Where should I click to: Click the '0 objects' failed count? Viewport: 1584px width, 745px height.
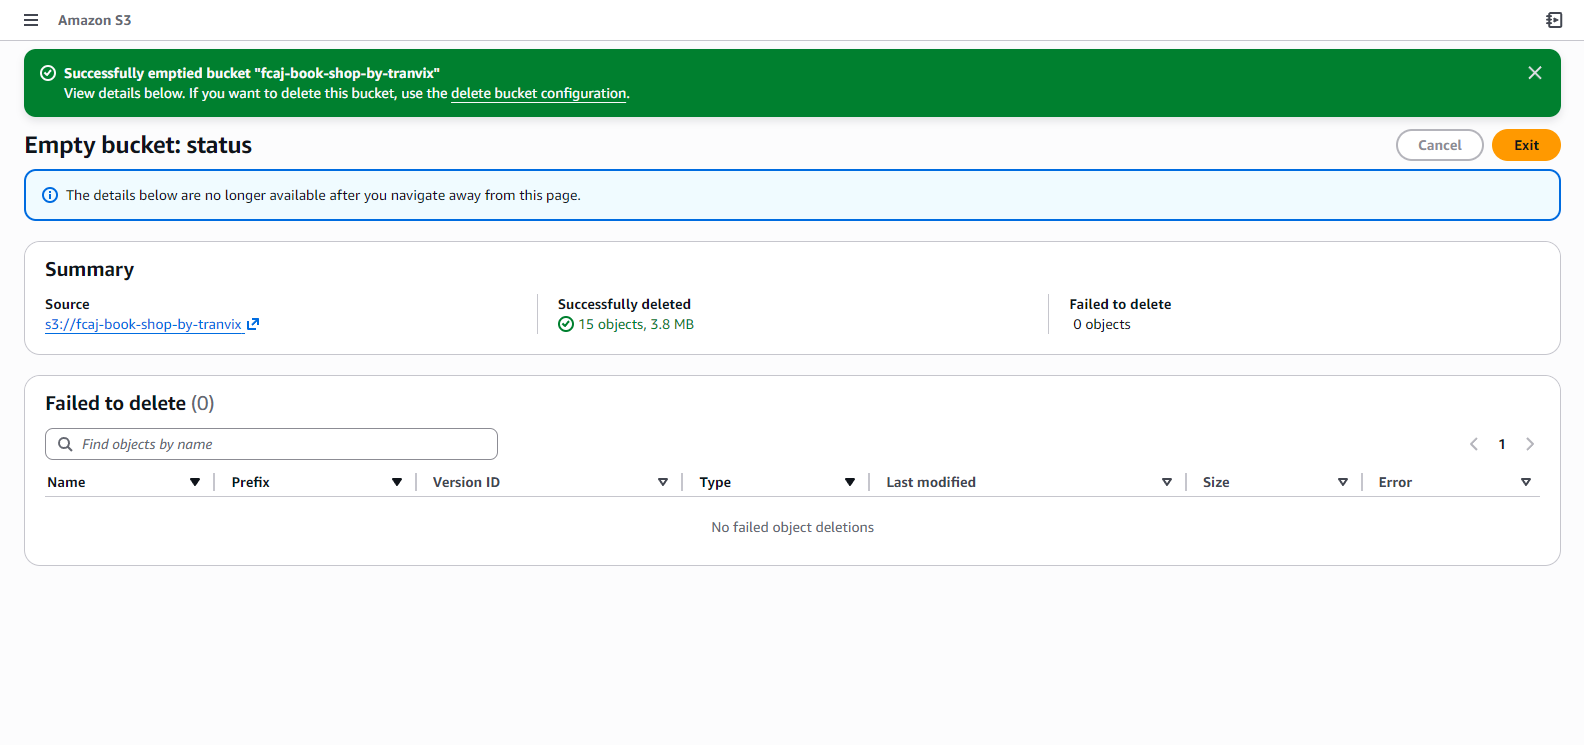(1102, 324)
